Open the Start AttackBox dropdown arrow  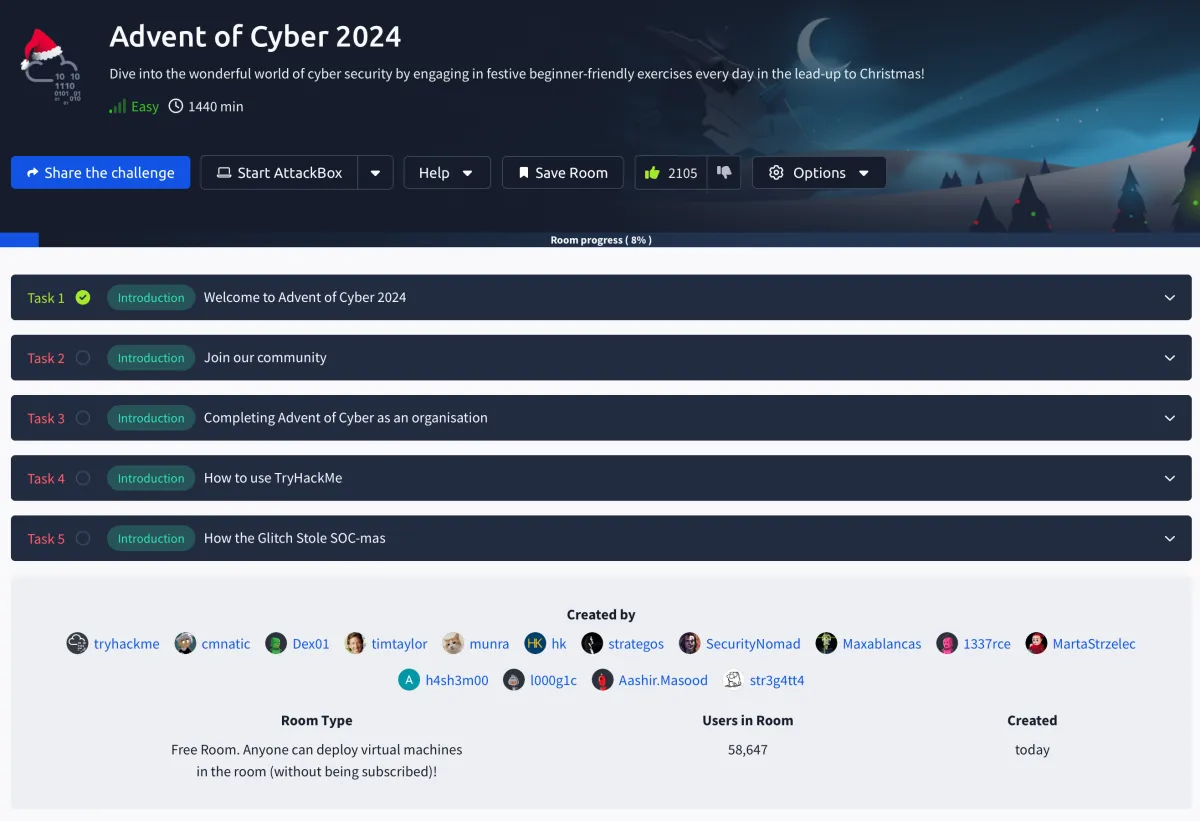(x=375, y=173)
